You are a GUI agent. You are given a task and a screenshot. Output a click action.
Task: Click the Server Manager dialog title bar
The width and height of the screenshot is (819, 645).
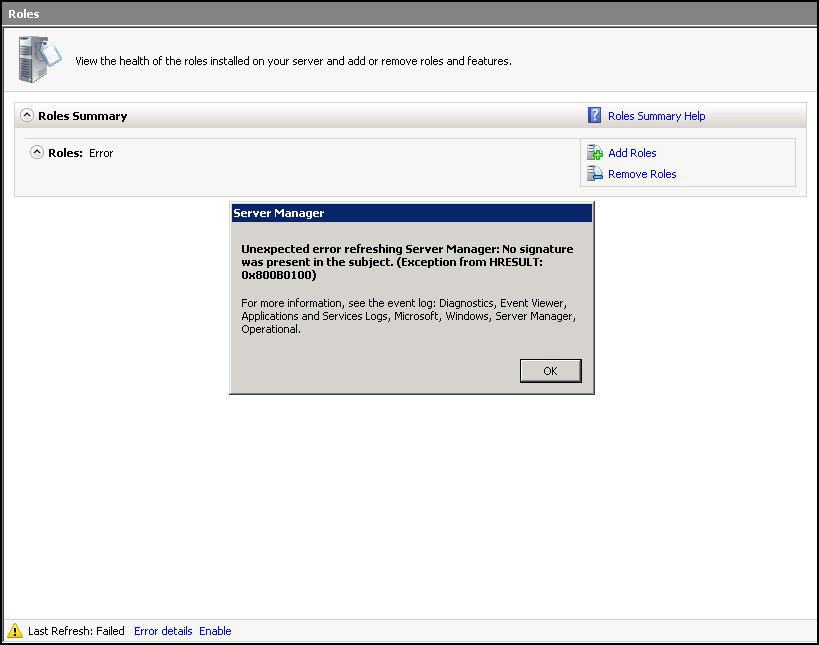click(x=412, y=213)
